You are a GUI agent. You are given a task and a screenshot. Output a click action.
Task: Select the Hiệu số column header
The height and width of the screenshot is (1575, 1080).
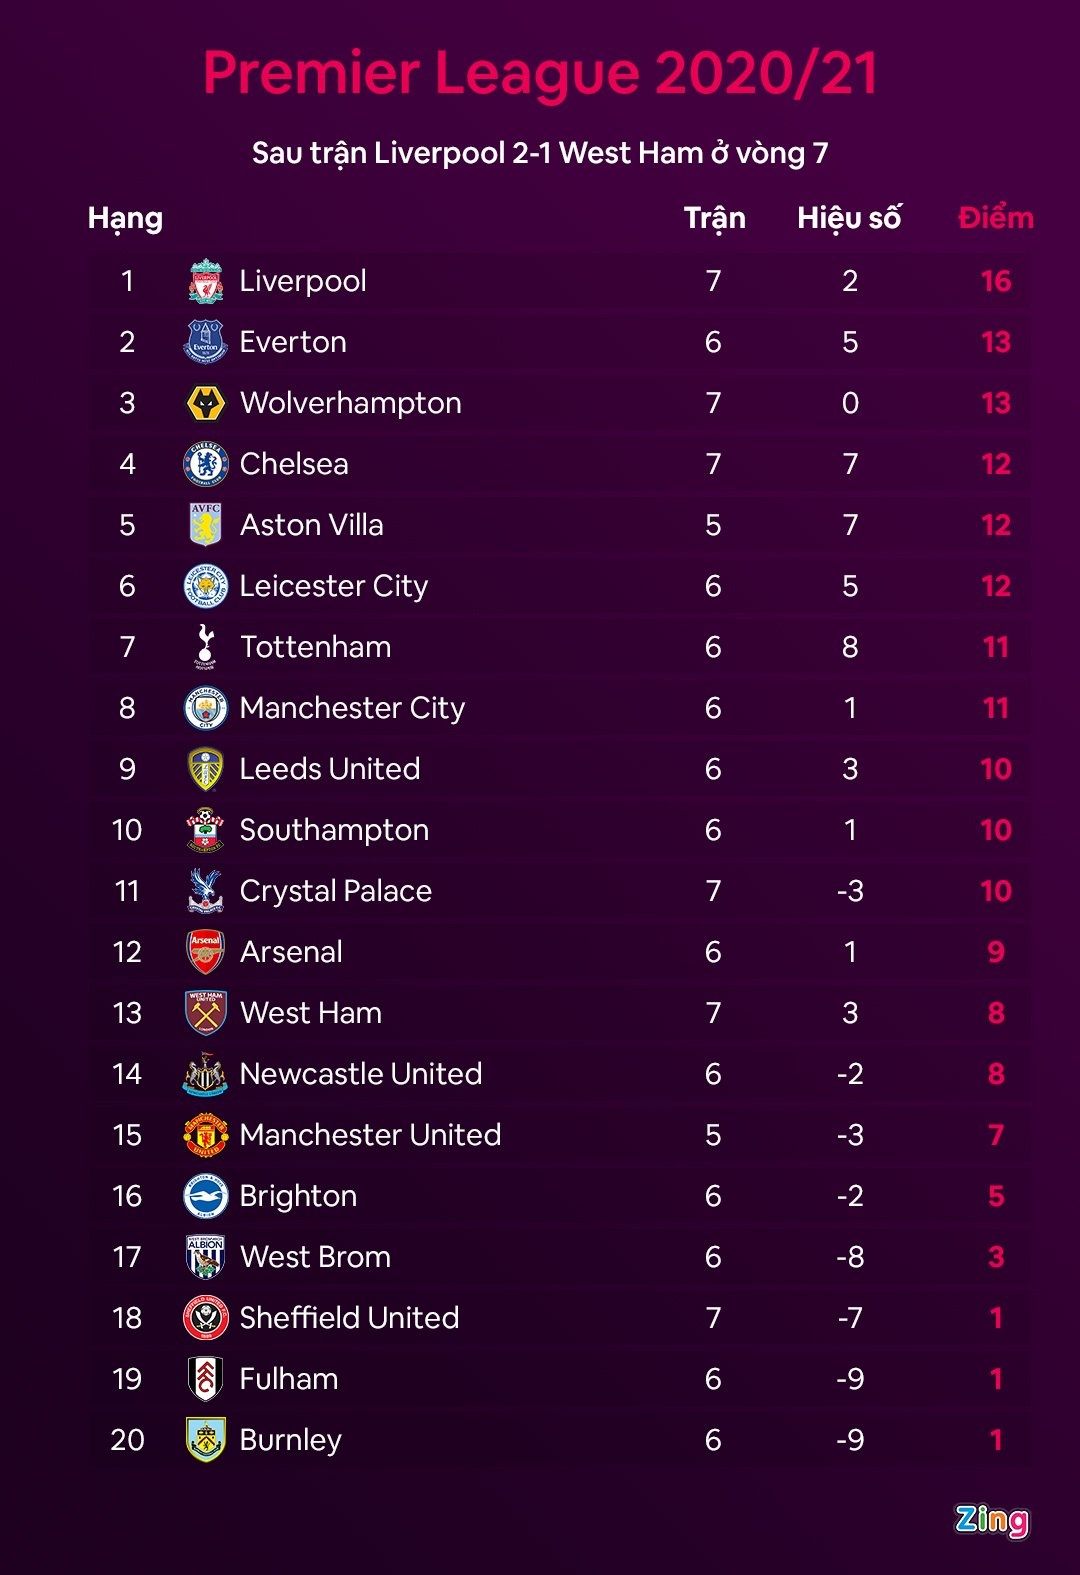[x=849, y=218]
